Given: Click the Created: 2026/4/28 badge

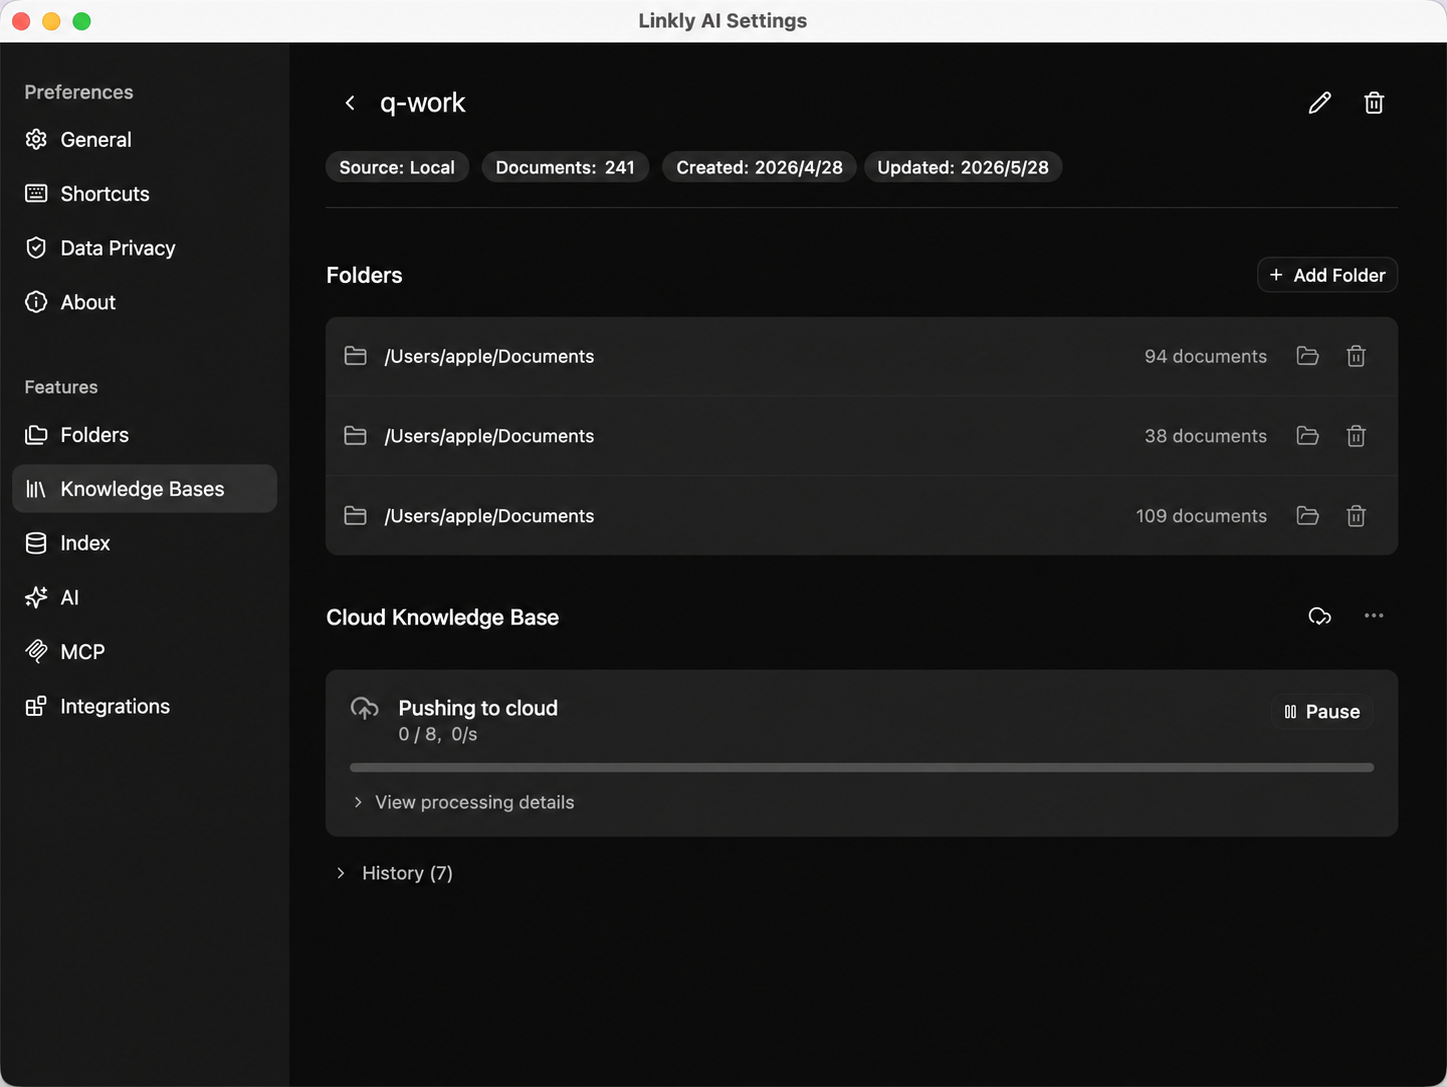Looking at the screenshot, I should tap(759, 167).
